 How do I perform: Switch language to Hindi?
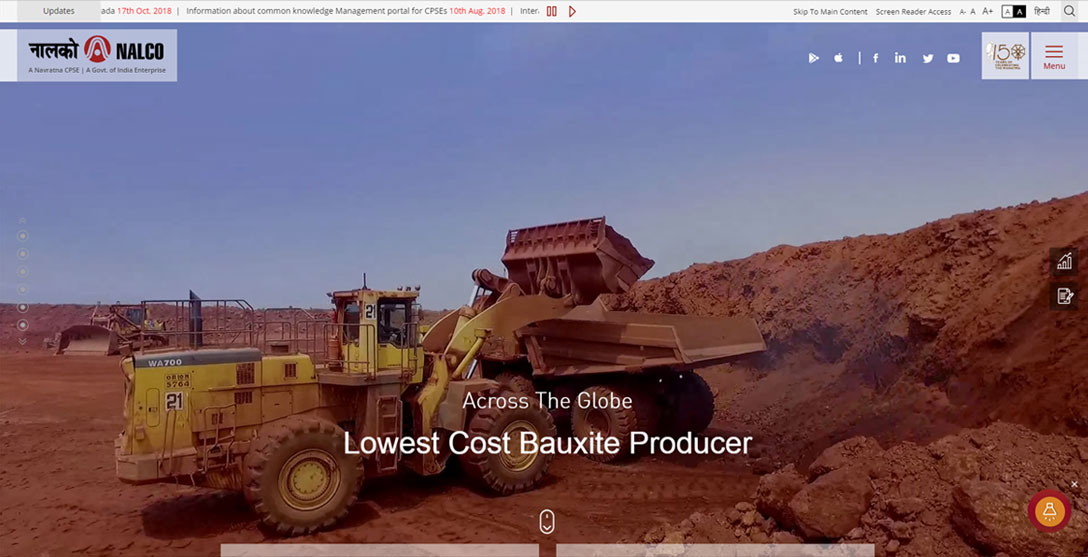1042,11
